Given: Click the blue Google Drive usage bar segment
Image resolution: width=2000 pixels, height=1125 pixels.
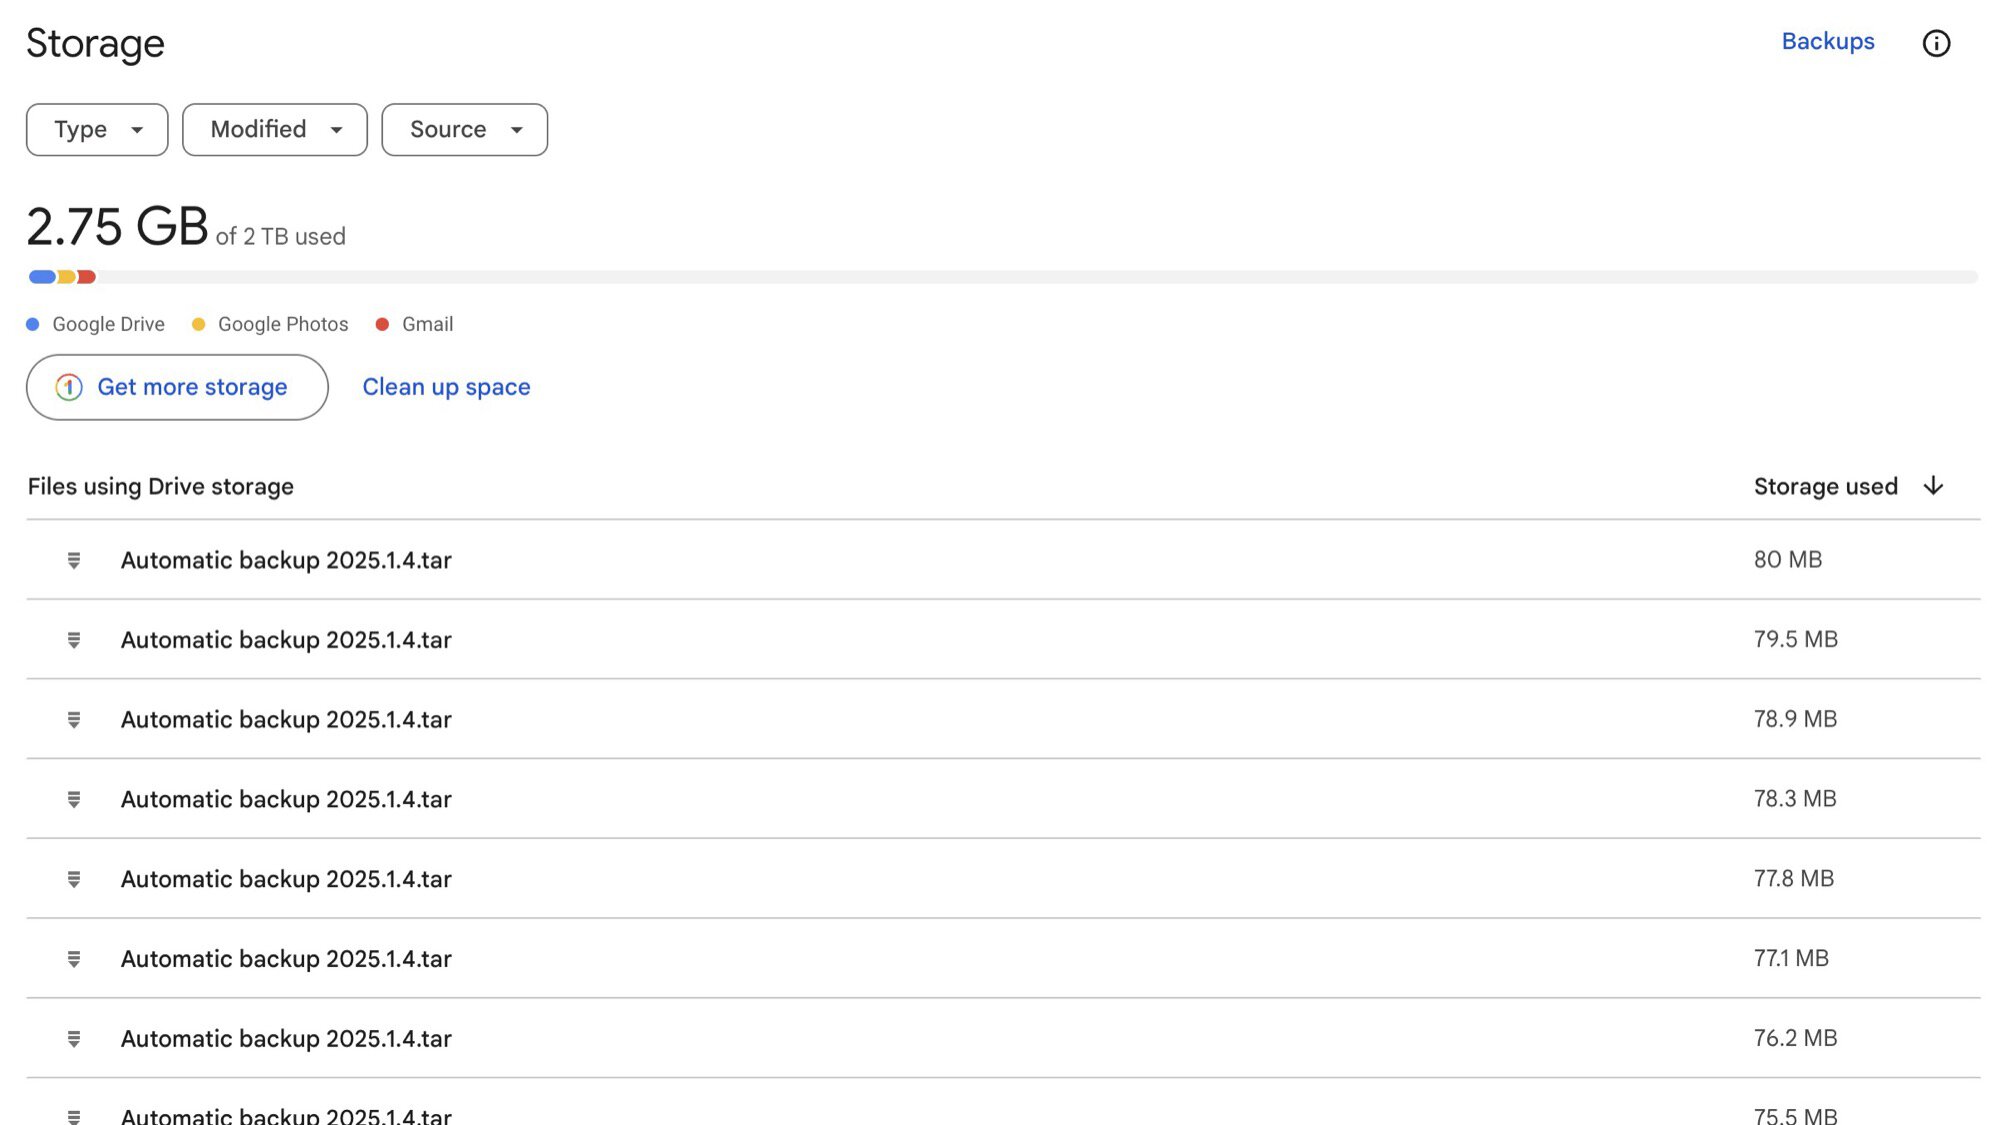Looking at the screenshot, I should pos(42,277).
